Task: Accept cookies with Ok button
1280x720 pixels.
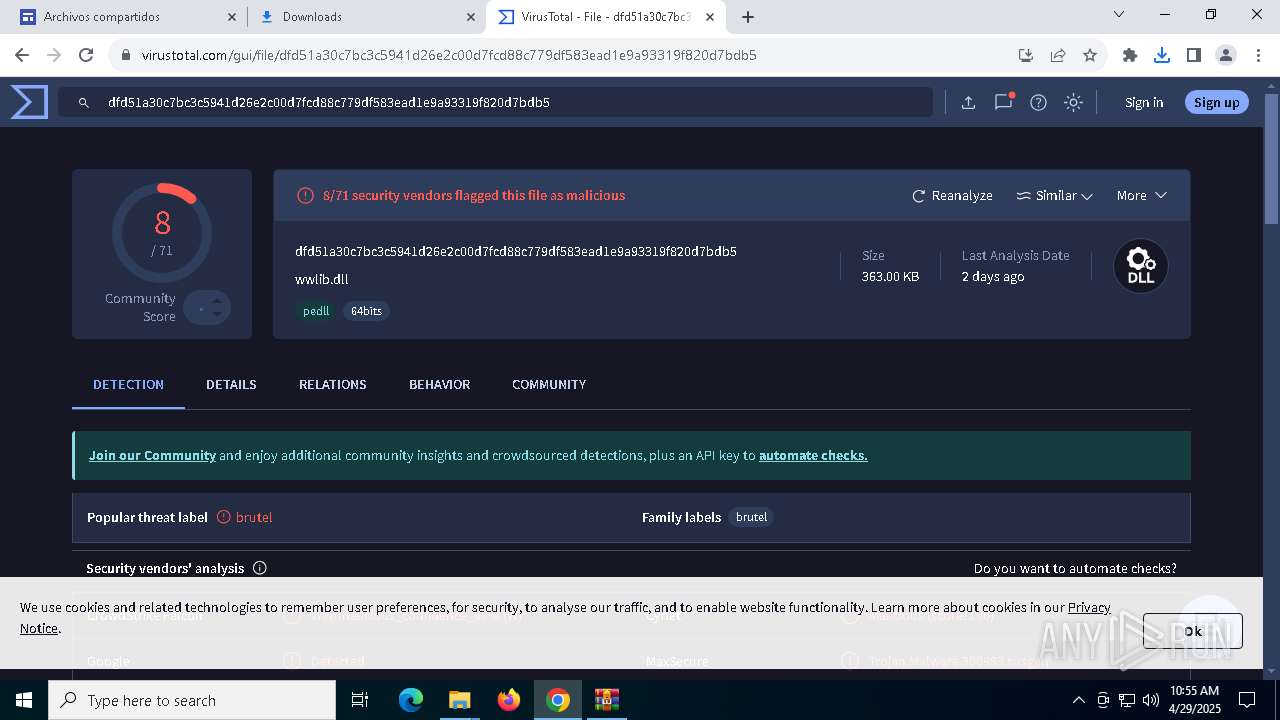Action: click(x=1192, y=631)
